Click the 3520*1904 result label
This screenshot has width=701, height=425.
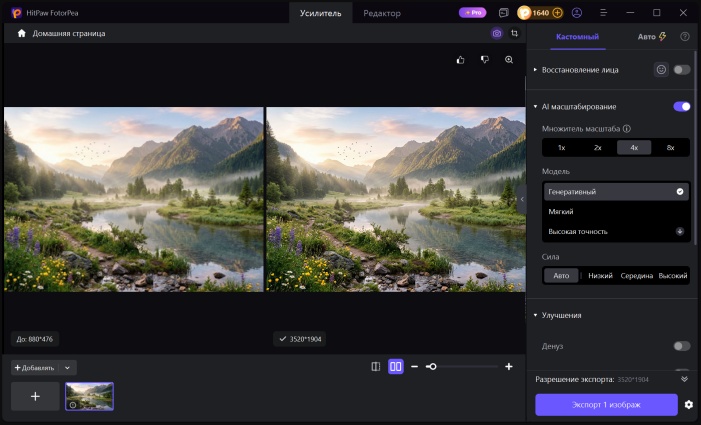[300, 339]
